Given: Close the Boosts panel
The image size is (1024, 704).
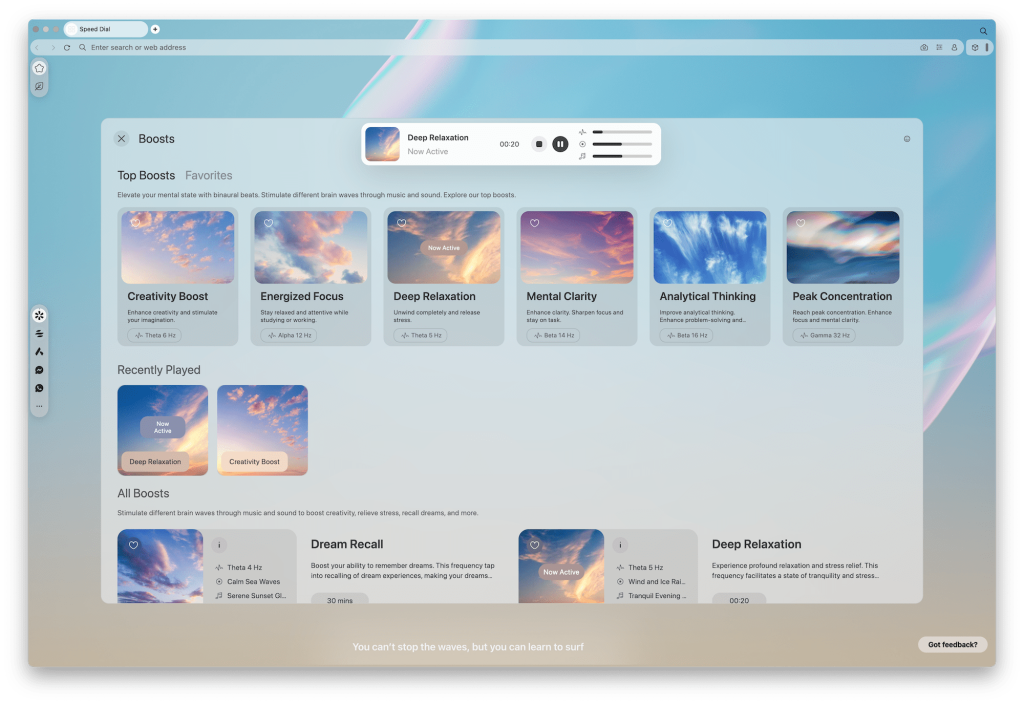Looking at the screenshot, I should [x=121, y=139].
